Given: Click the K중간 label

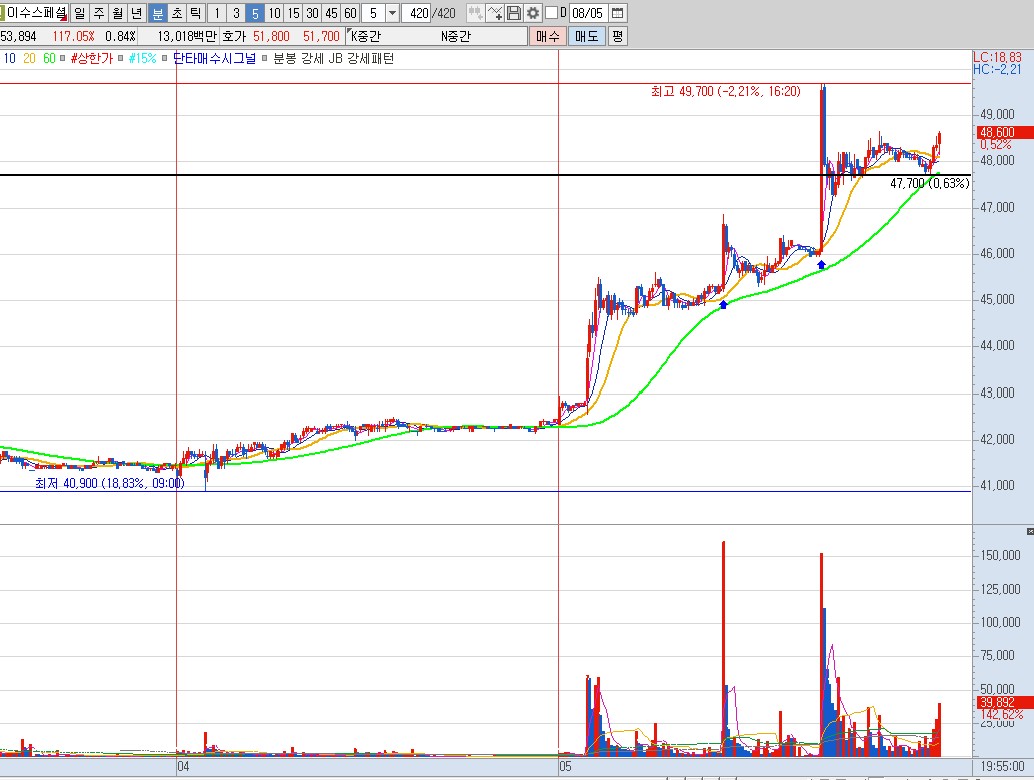Looking at the screenshot, I should coord(366,36).
